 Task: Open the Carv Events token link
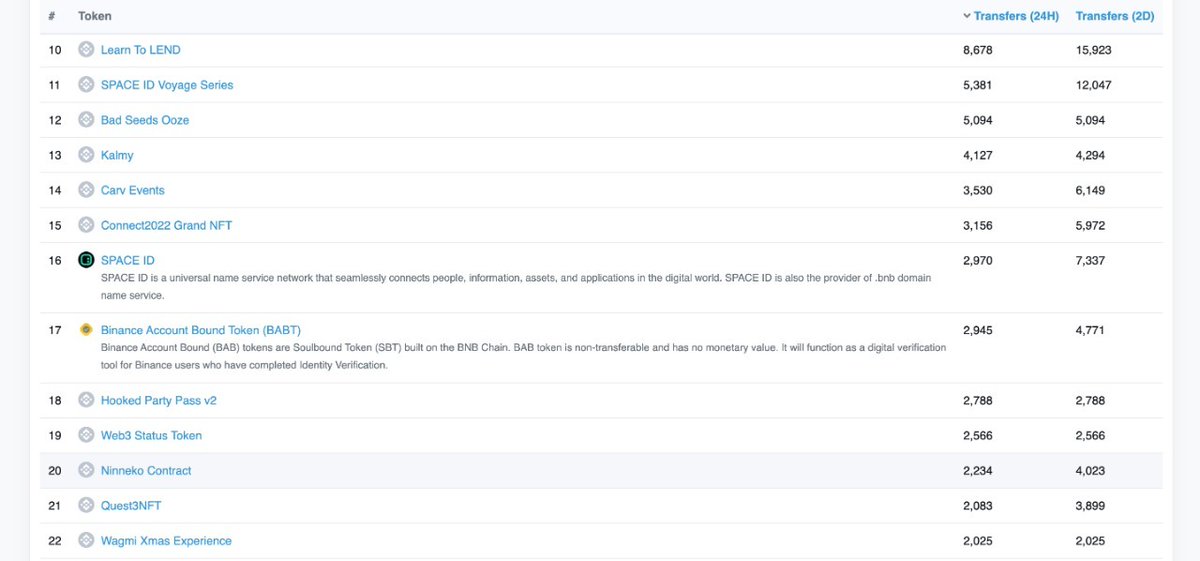133,190
